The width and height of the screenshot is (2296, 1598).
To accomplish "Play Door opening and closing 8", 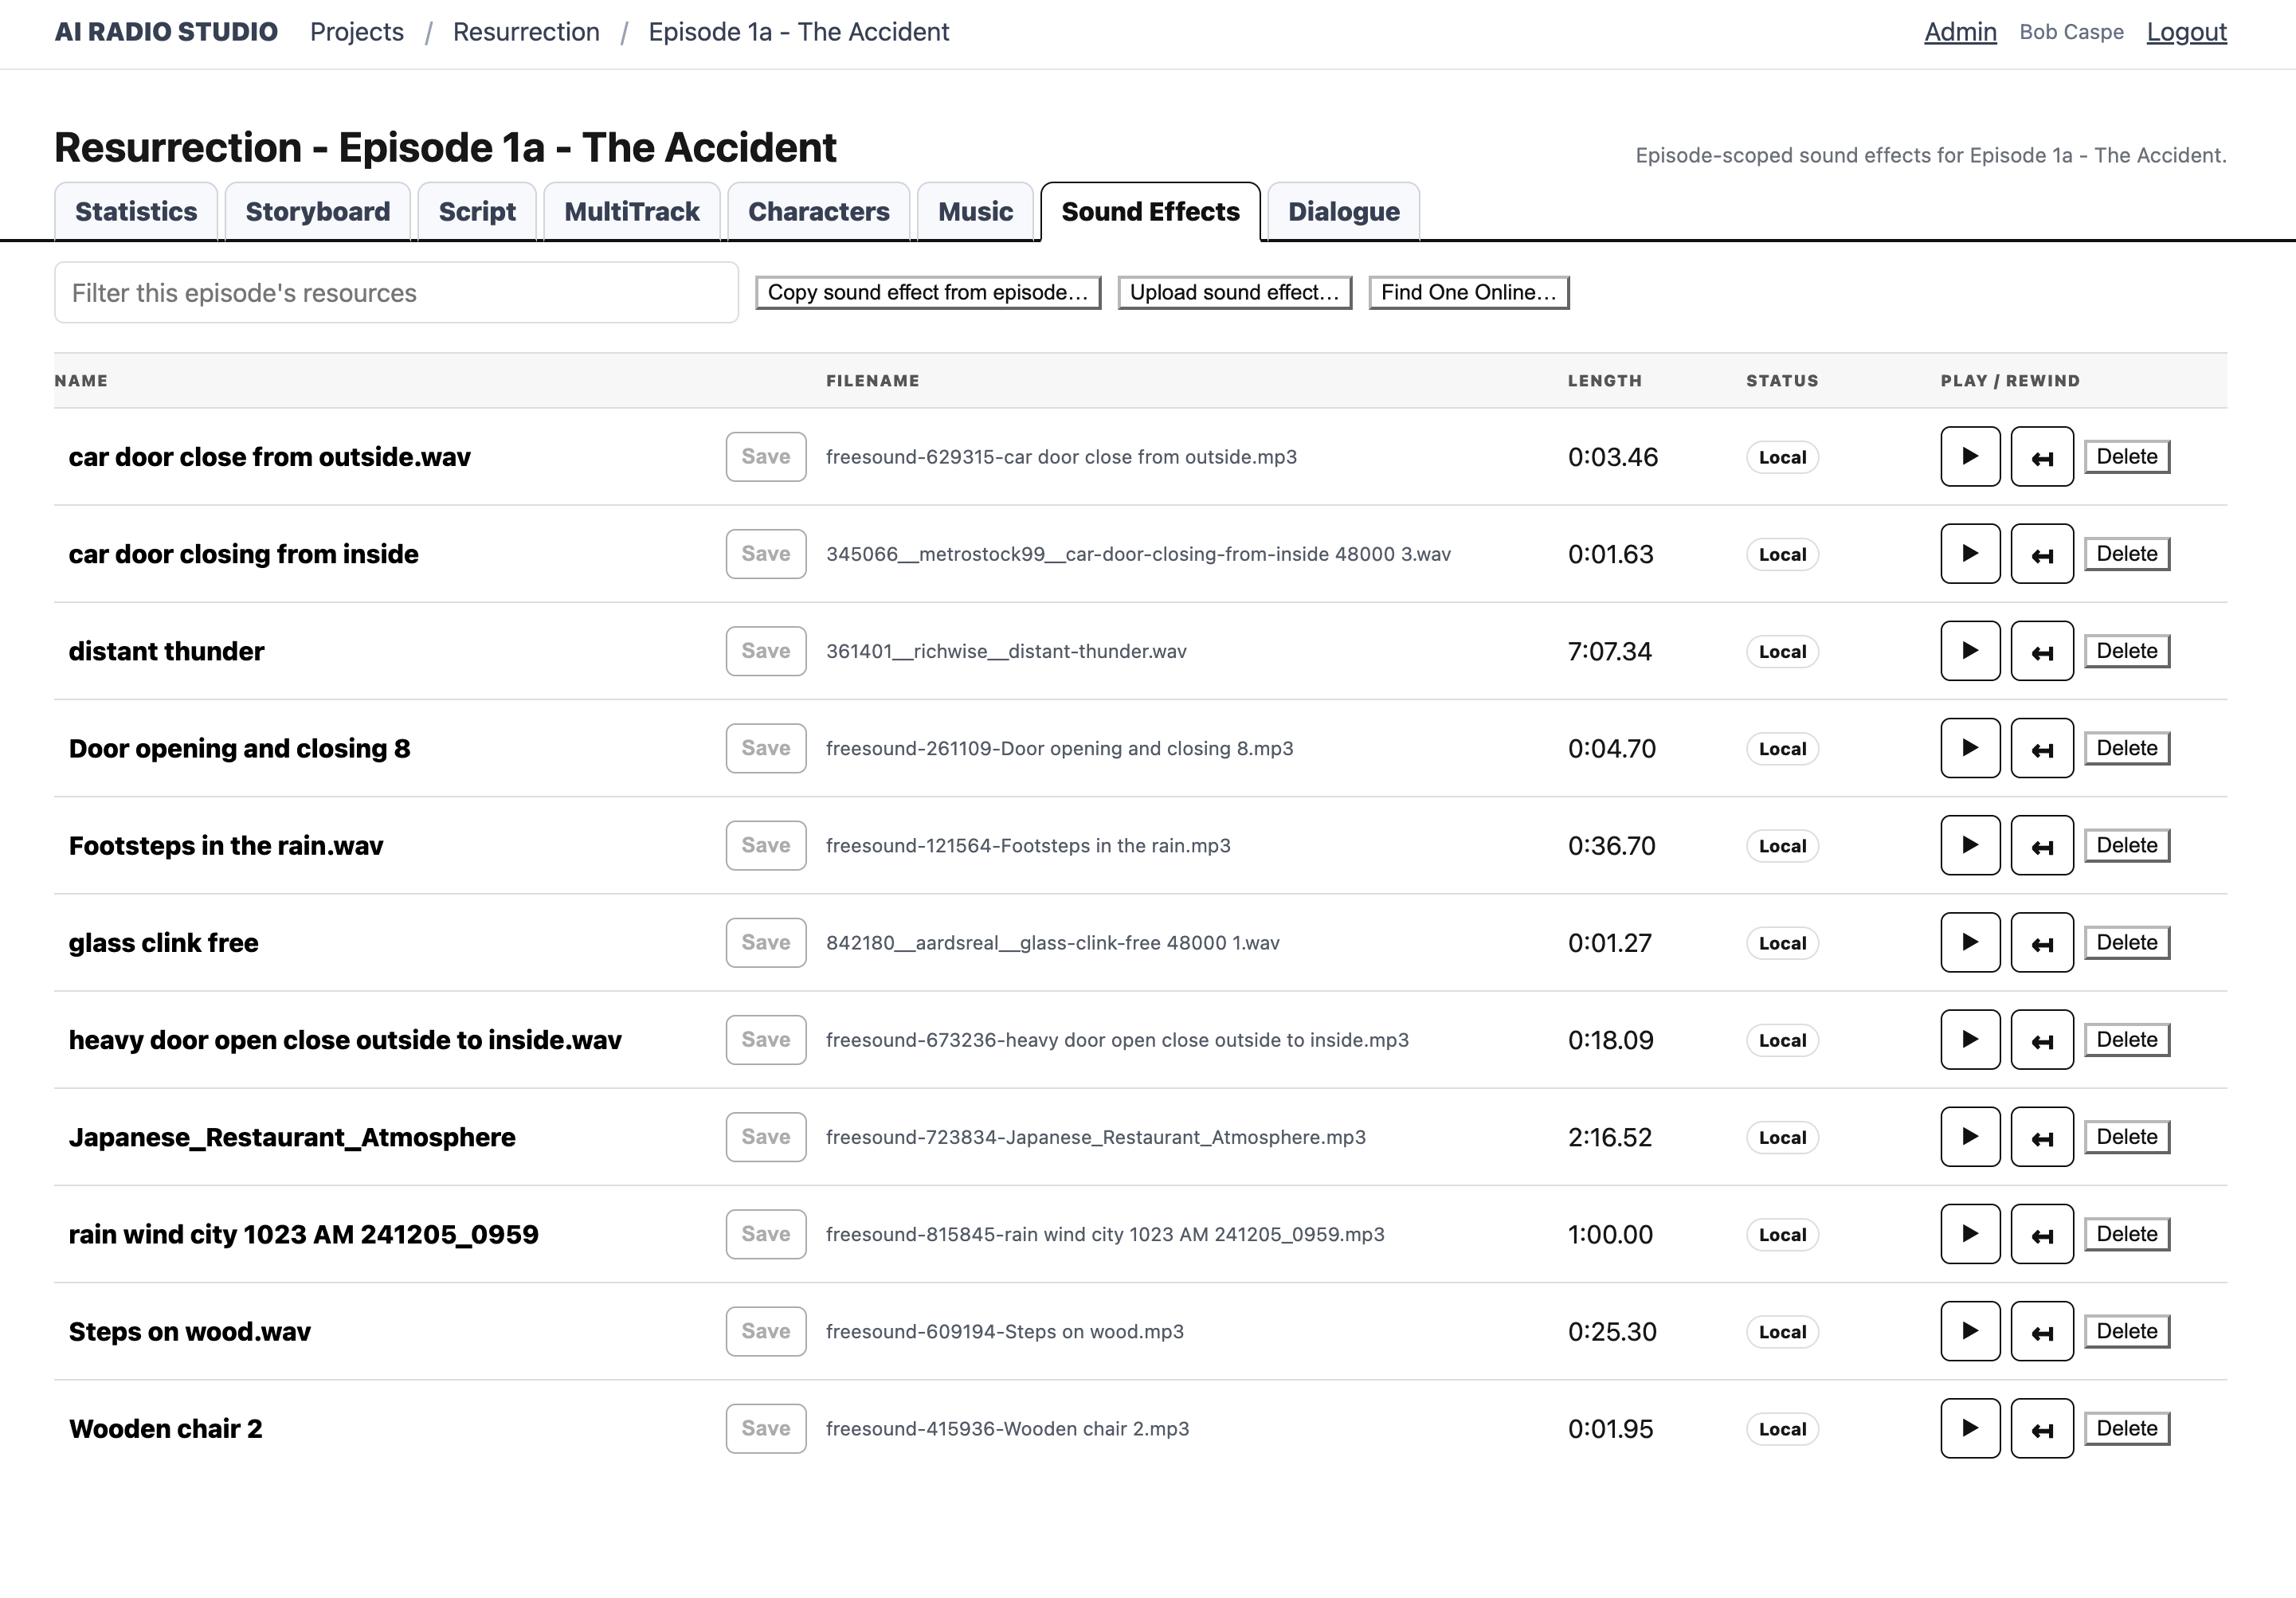I will (x=1970, y=747).
